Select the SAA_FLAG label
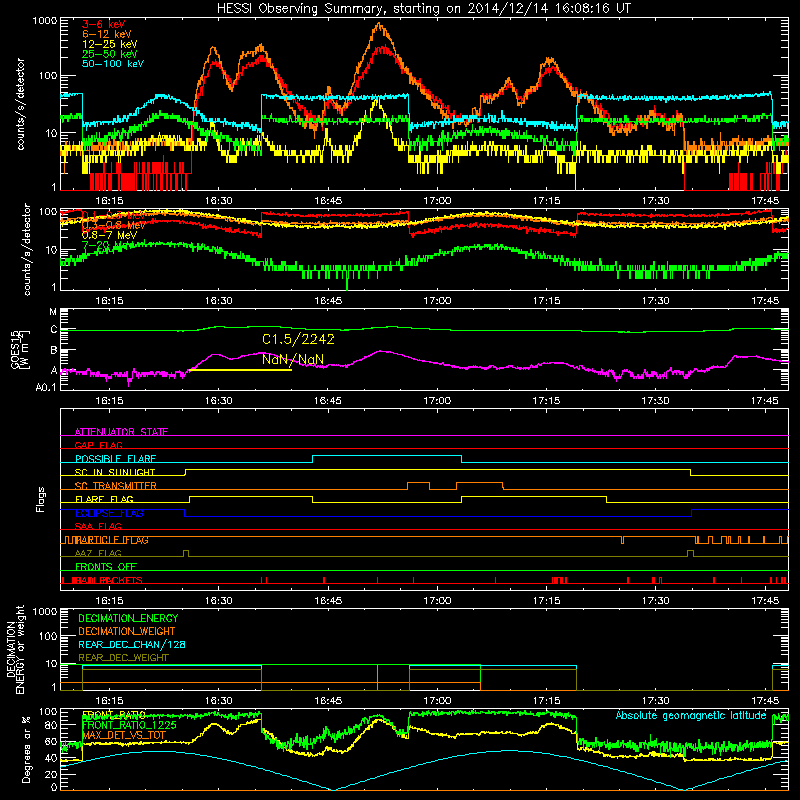 98,526
